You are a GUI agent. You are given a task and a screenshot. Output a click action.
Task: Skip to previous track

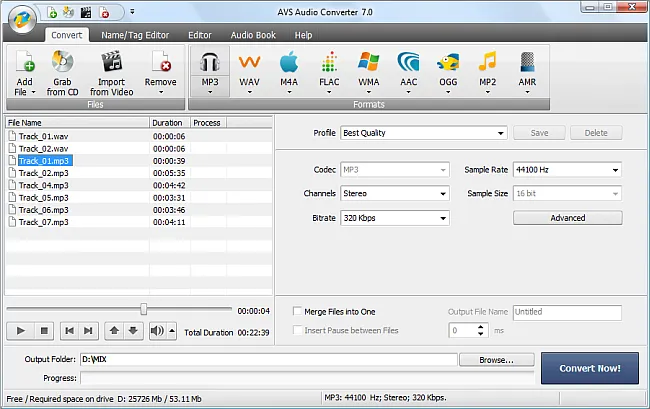click(70, 331)
